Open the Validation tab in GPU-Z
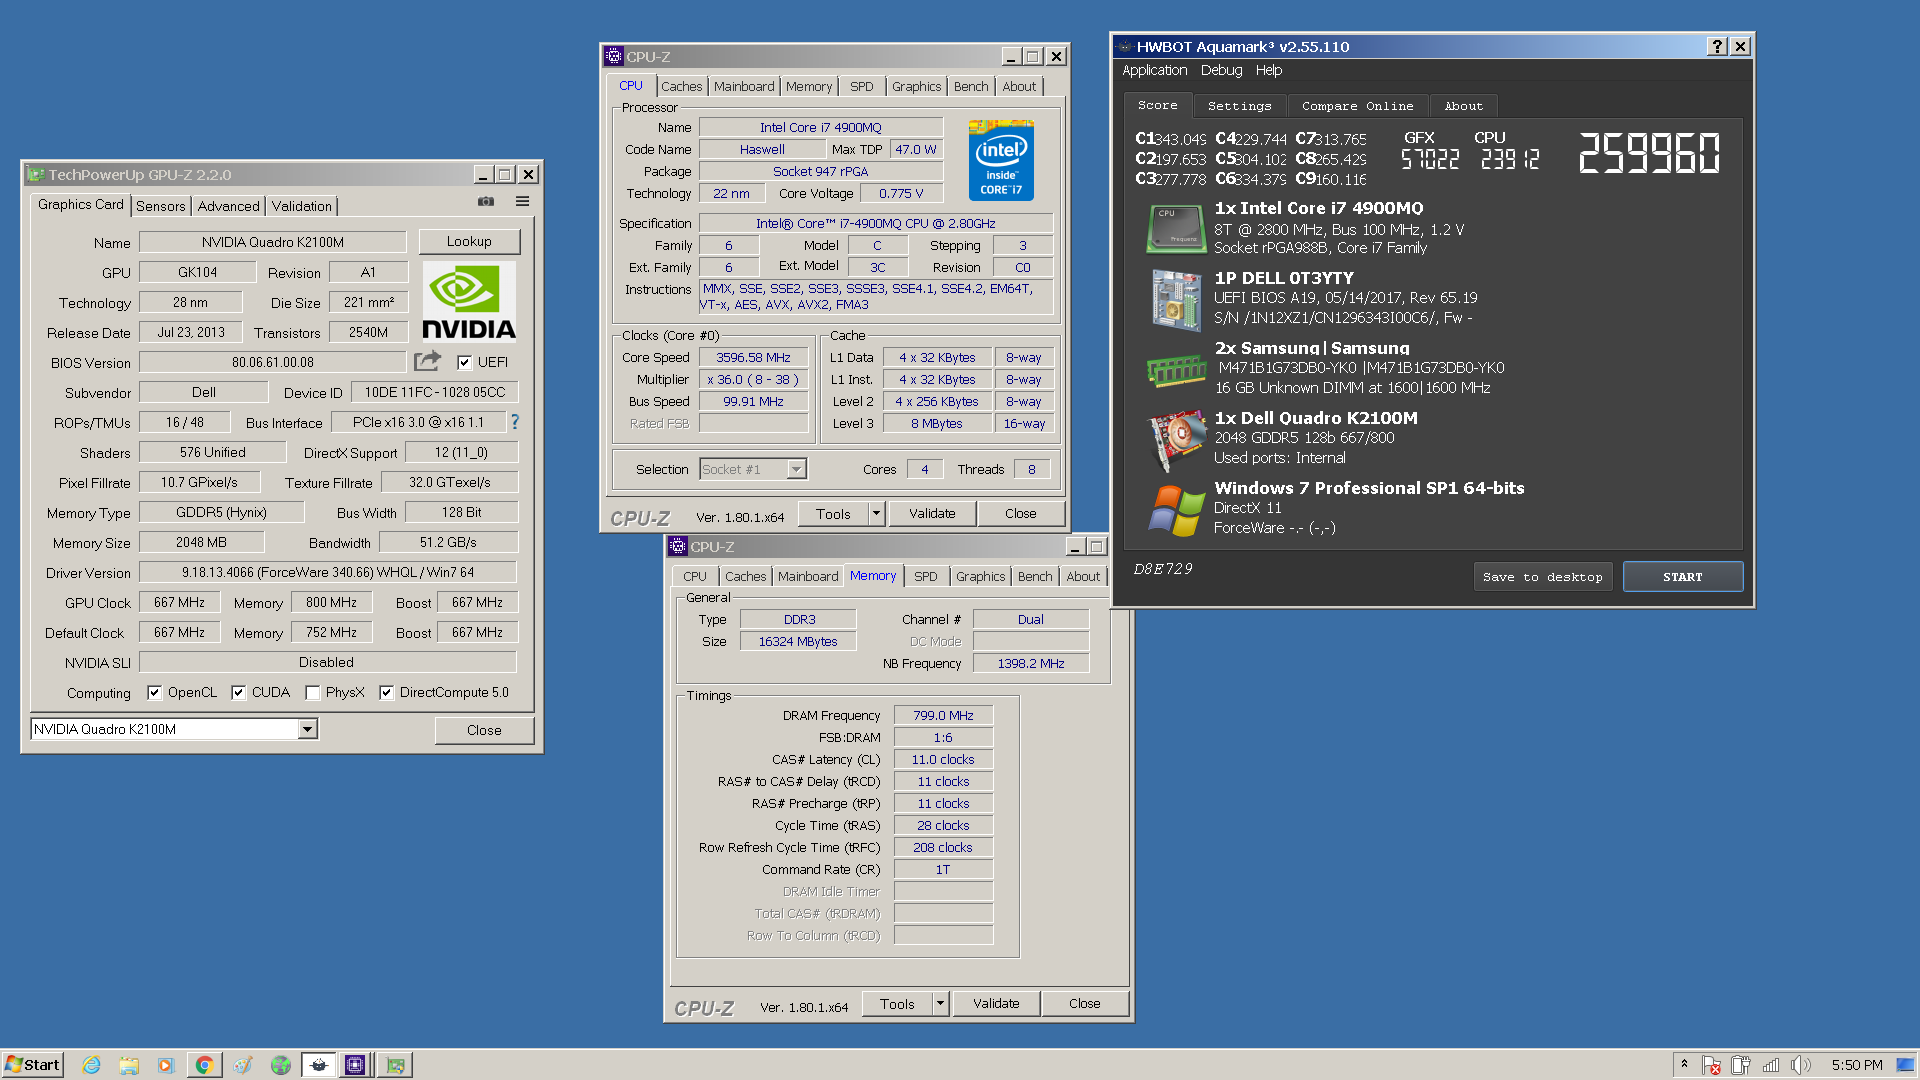Screen dimensions: 1920x1080 pos(301,206)
